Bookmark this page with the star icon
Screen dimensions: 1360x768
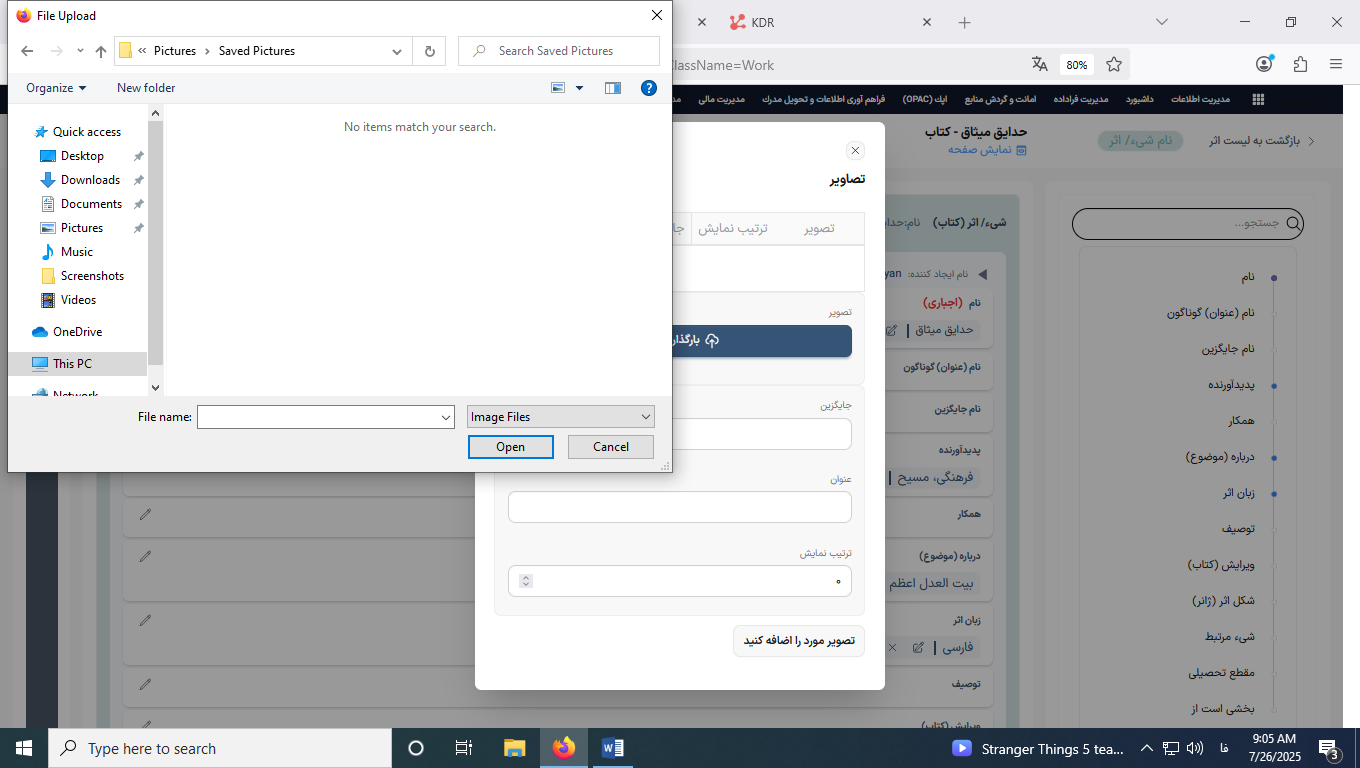tap(1114, 65)
